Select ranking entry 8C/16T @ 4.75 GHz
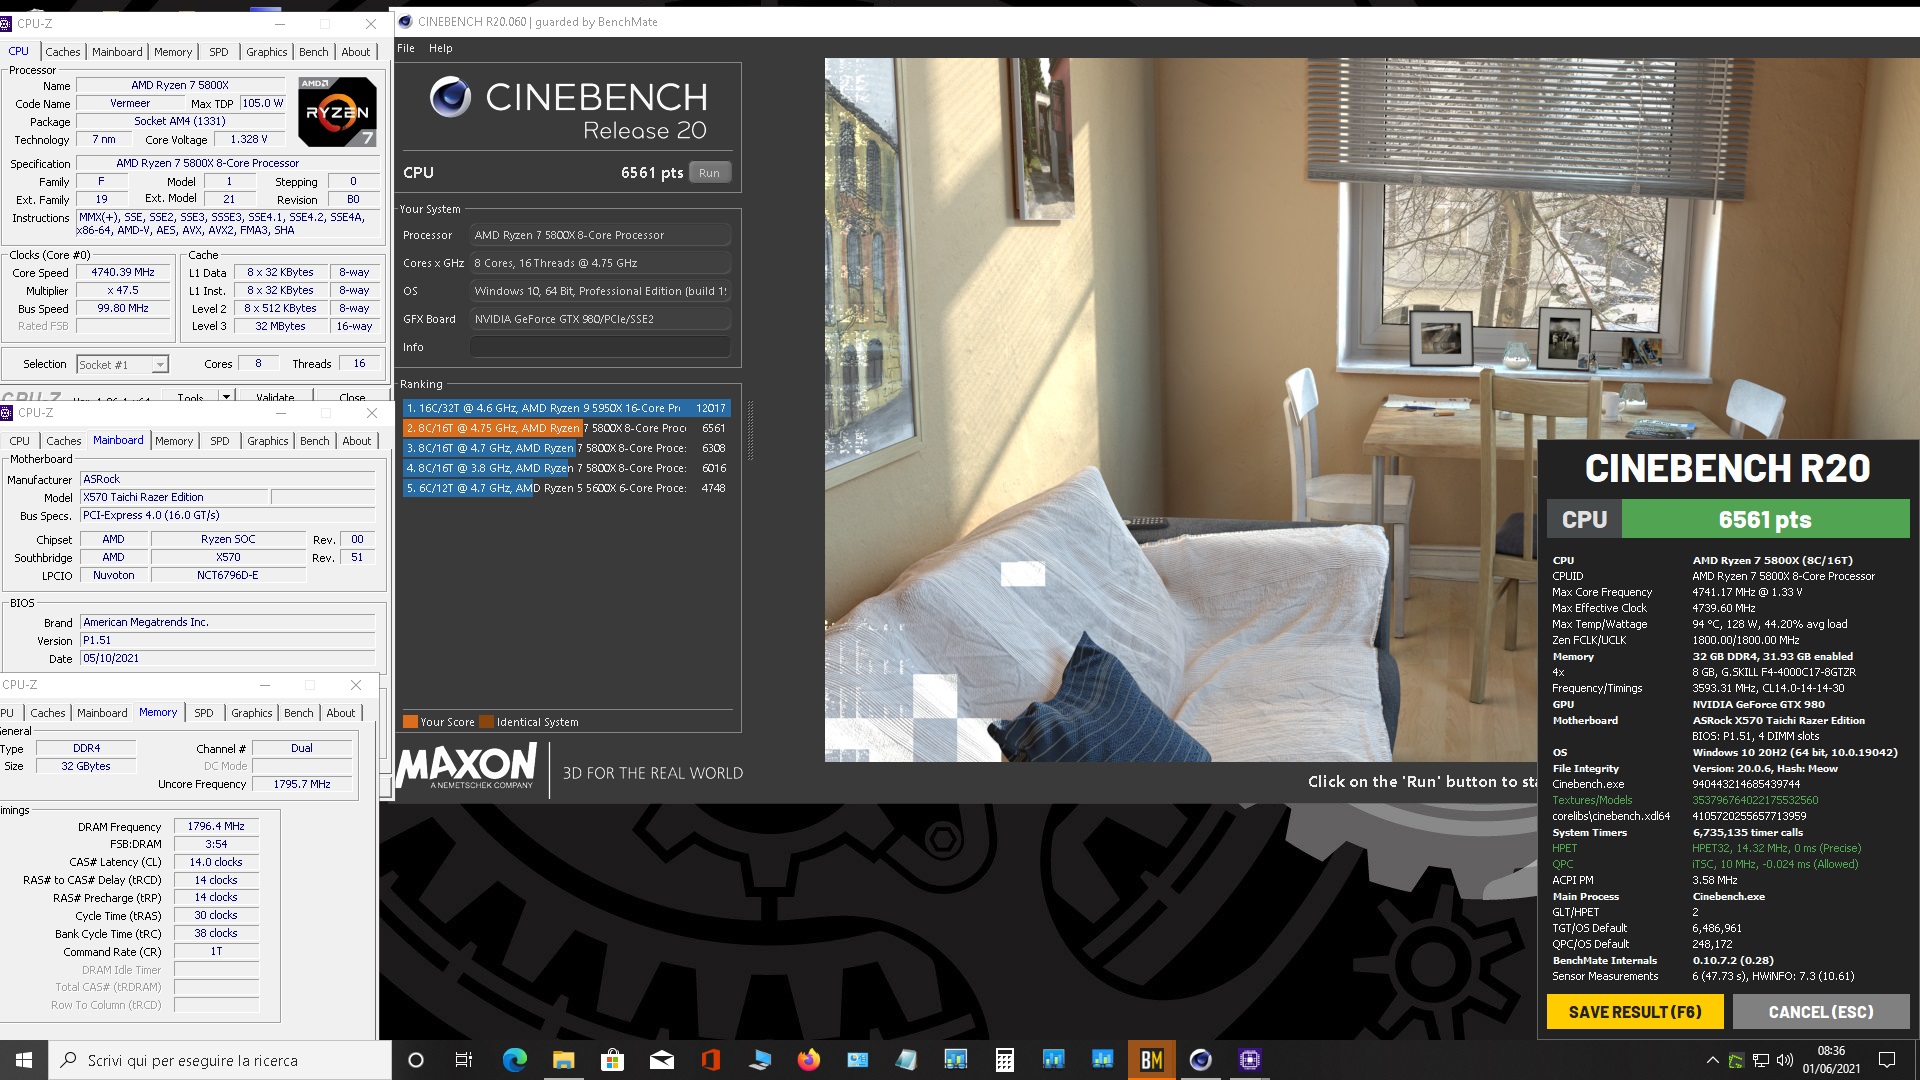Screen dimensions: 1920x1080 coord(566,428)
